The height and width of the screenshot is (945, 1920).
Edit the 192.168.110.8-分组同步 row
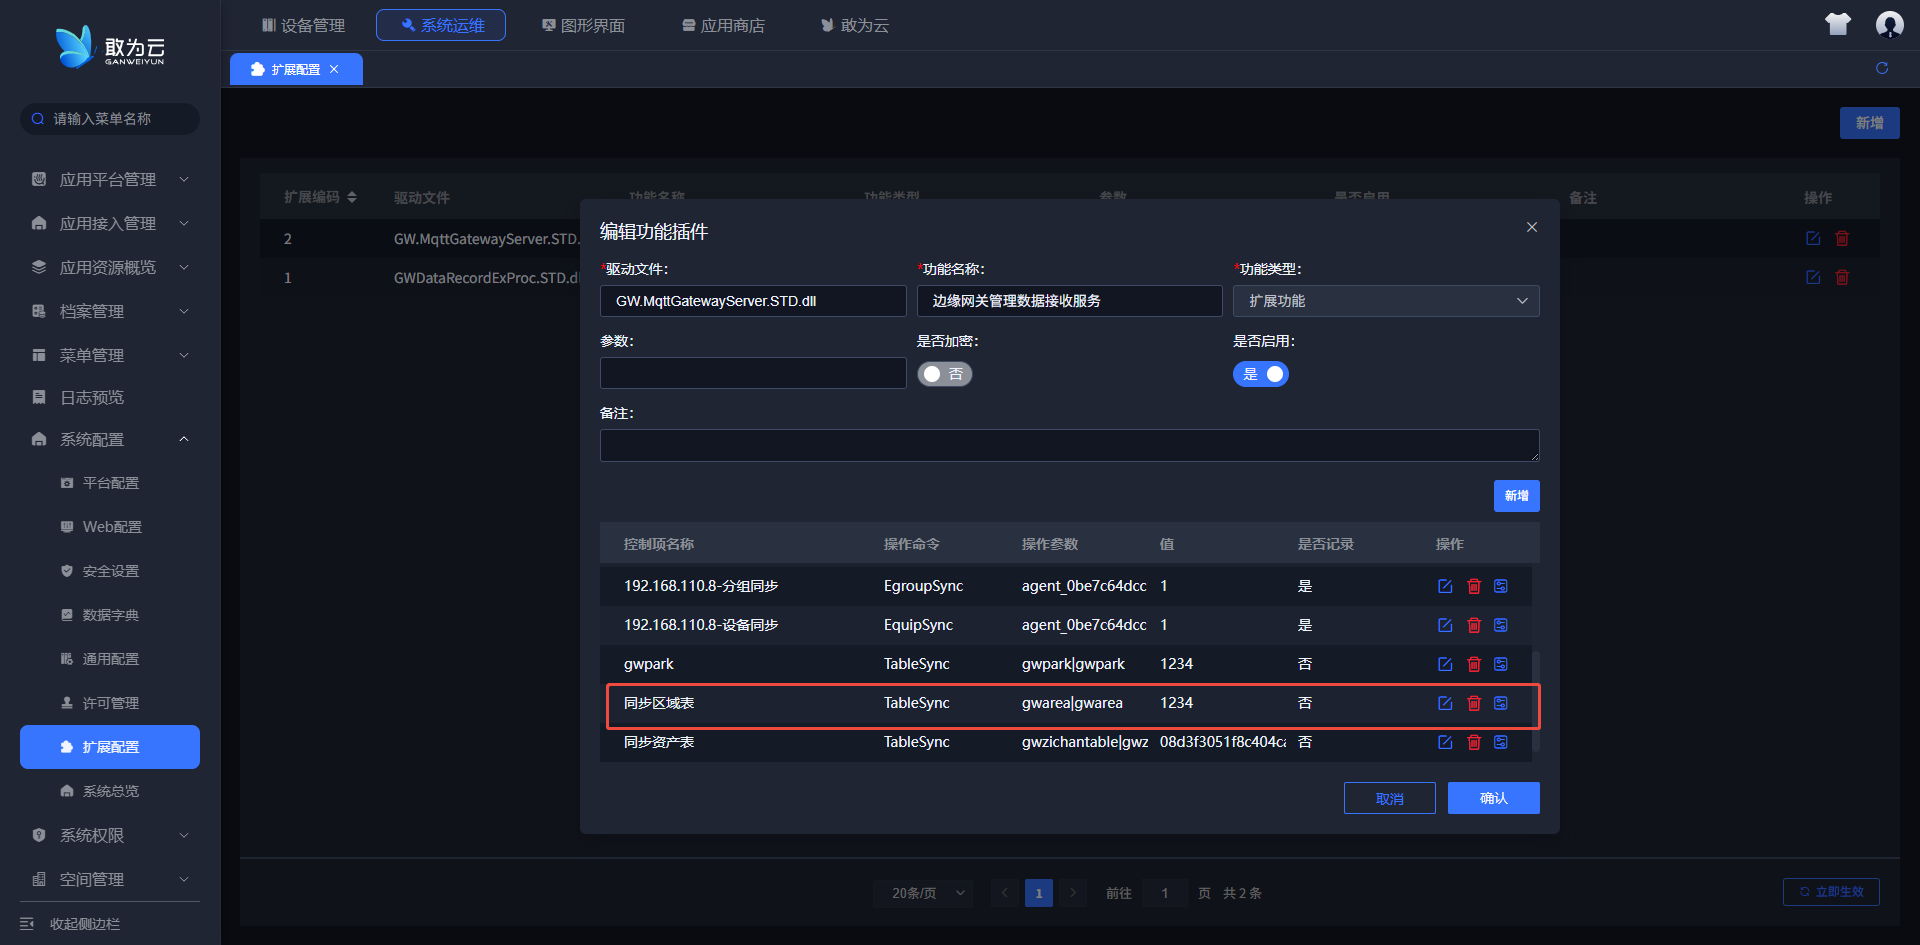click(x=1445, y=586)
